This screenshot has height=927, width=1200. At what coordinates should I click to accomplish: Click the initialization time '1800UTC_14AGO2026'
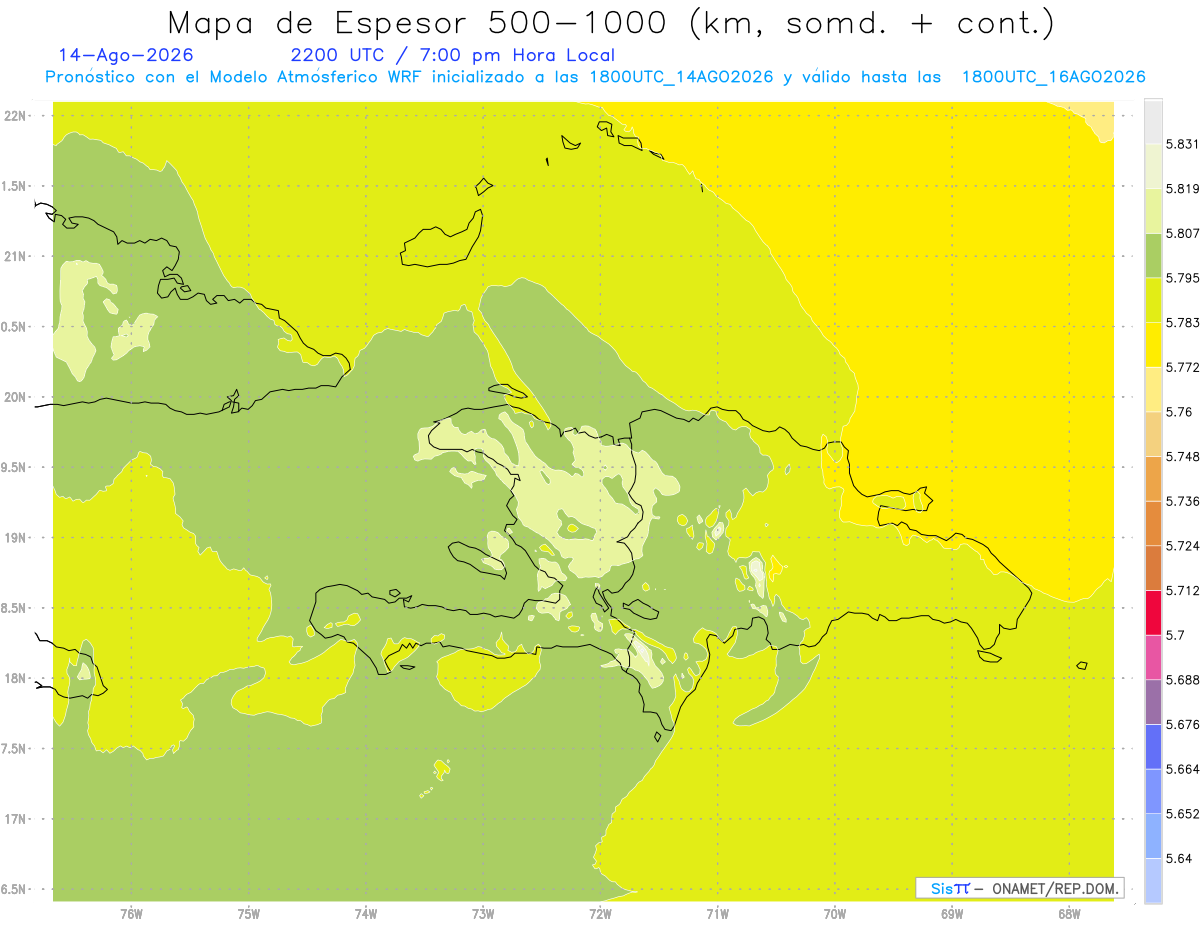[x=679, y=77]
